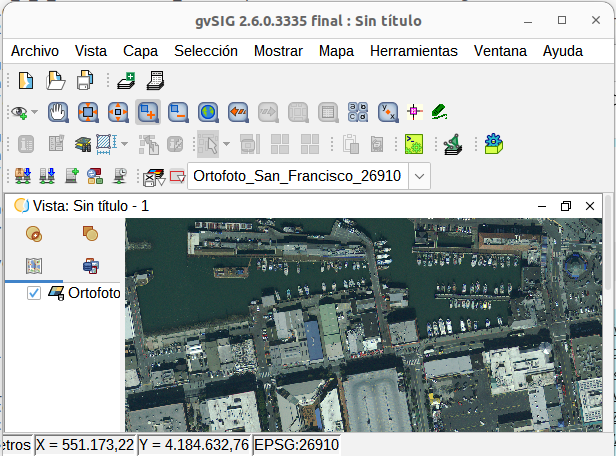Click the Zoom out tool
Screen dimensions: 616x456
[x=178, y=113]
